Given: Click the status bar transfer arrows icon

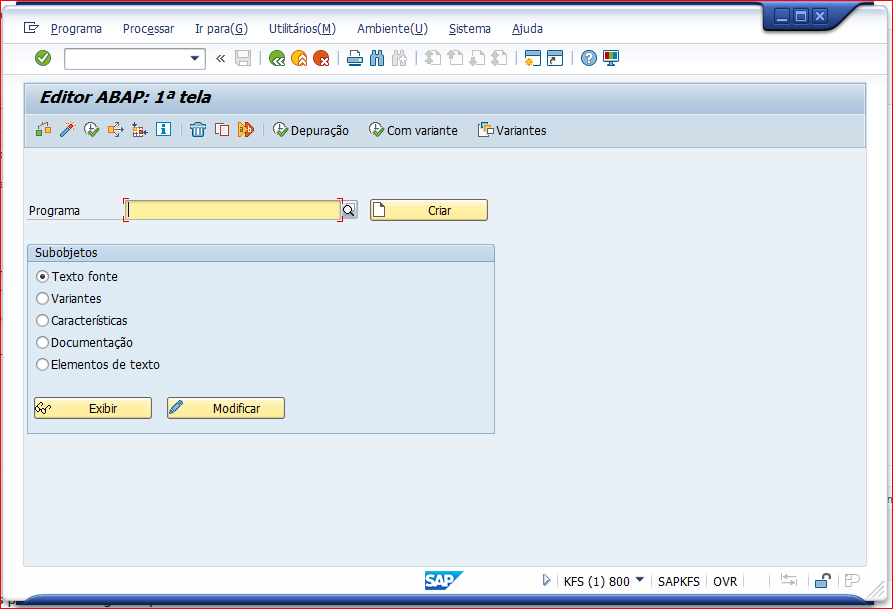Looking at the screenshot, I should click(789, 580).
